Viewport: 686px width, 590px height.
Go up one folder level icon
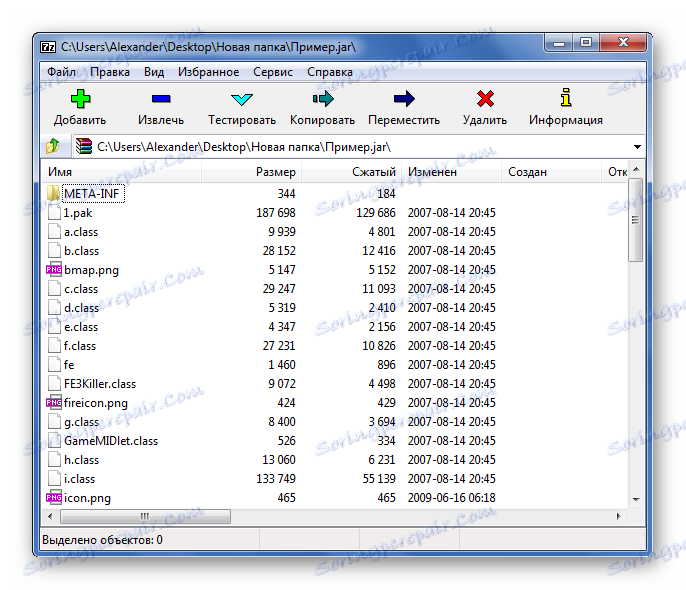coord(53,146)
